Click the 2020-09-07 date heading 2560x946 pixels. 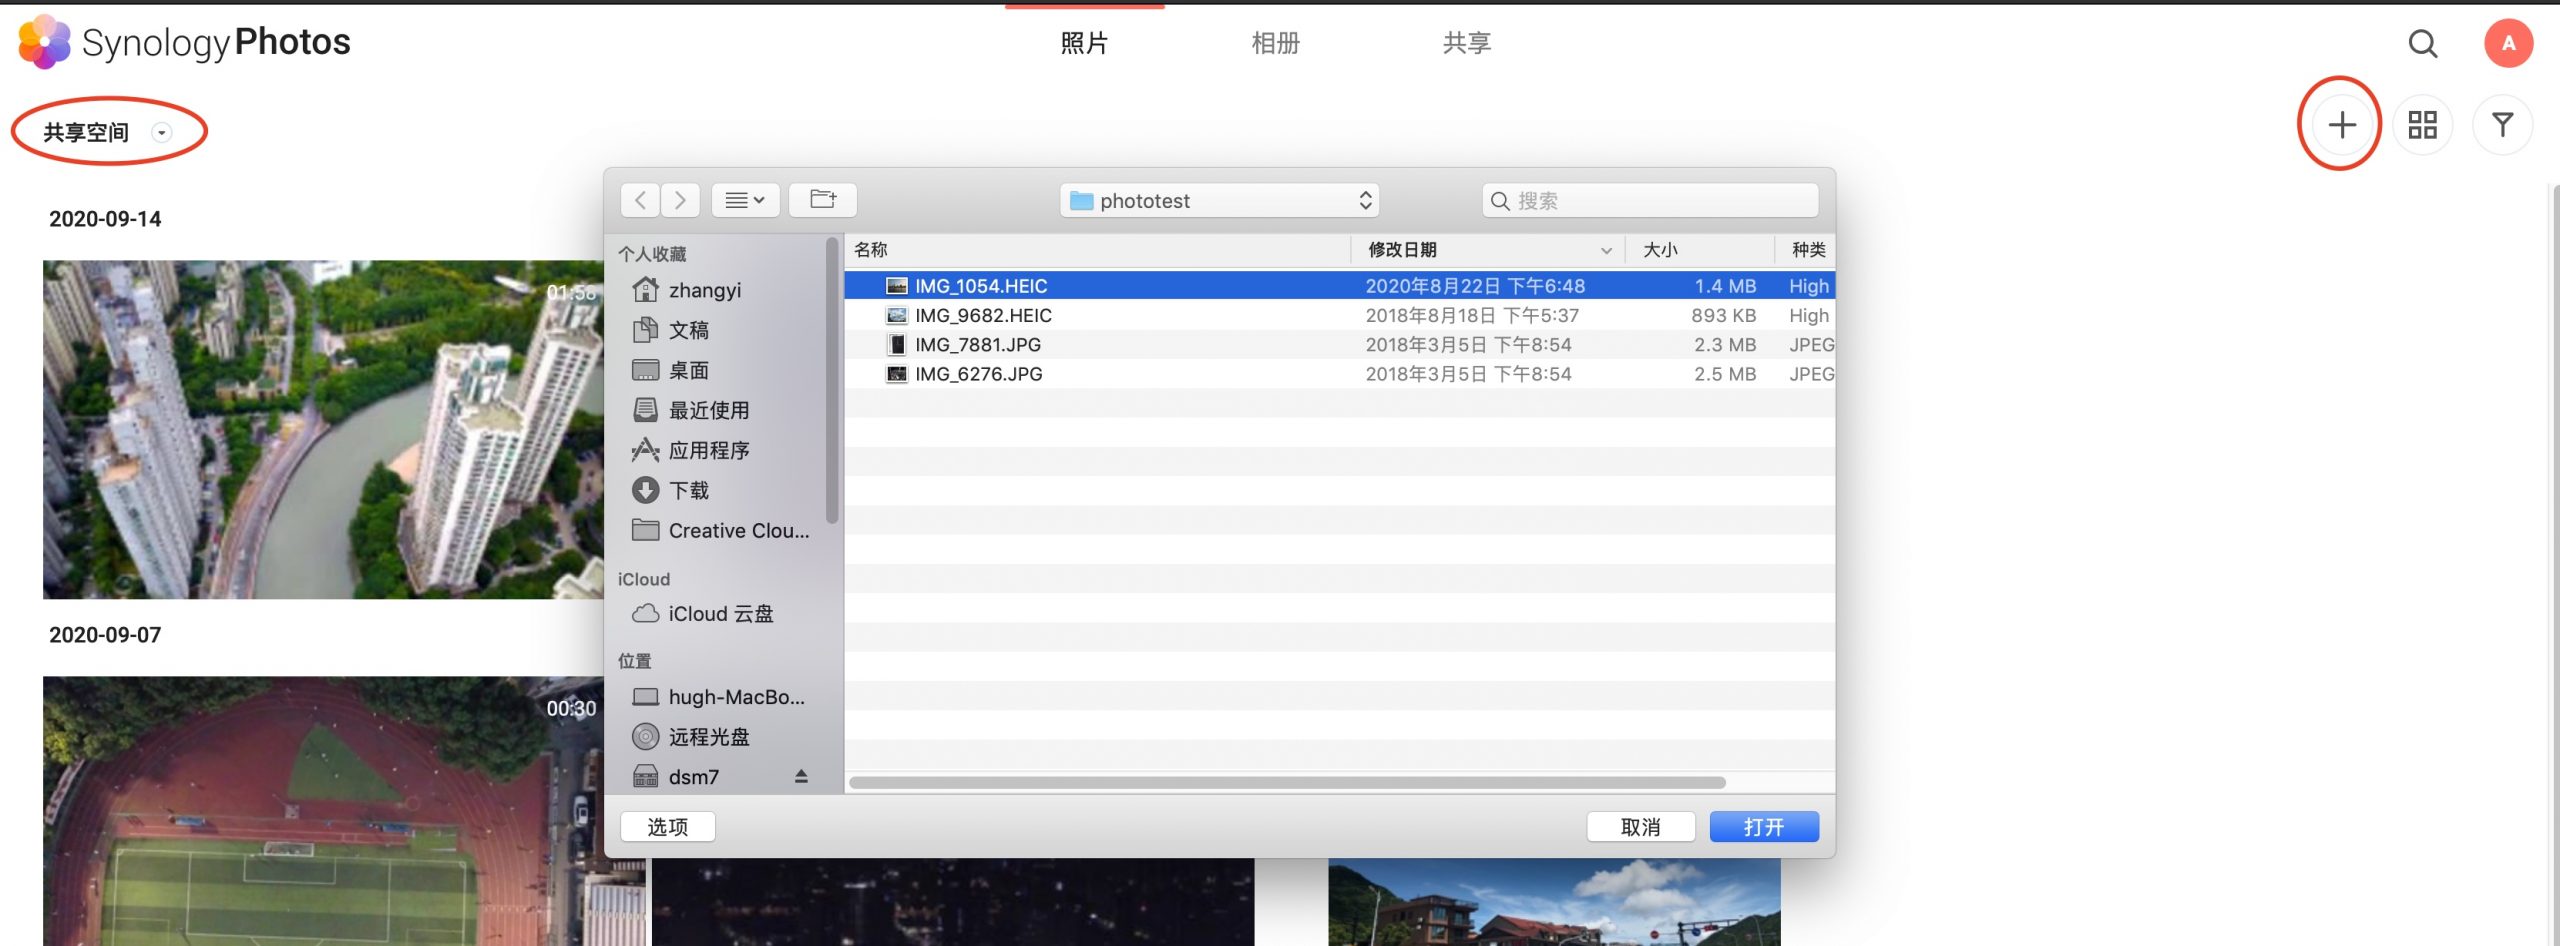[105, 635]
